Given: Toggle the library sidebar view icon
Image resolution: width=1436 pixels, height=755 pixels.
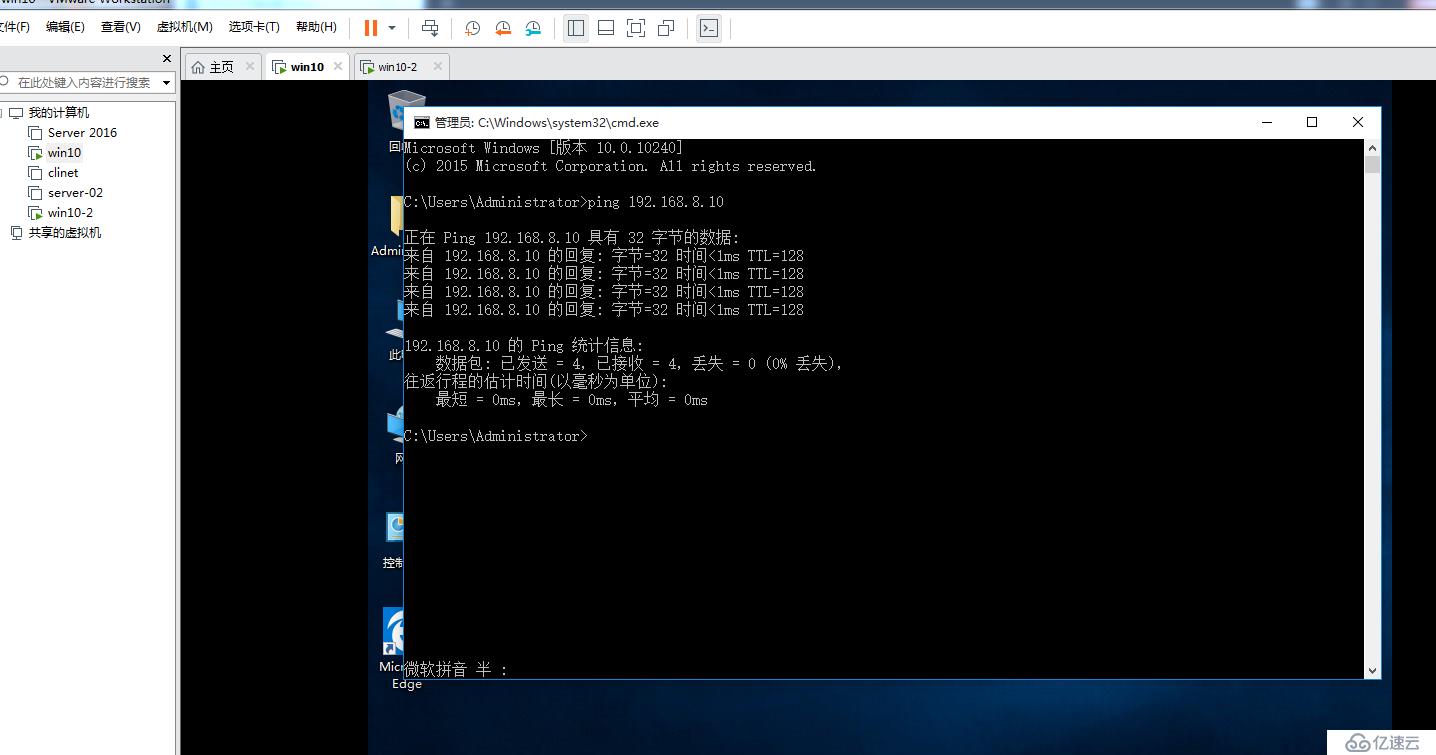Looking at the screenshot, I should 576,28.
